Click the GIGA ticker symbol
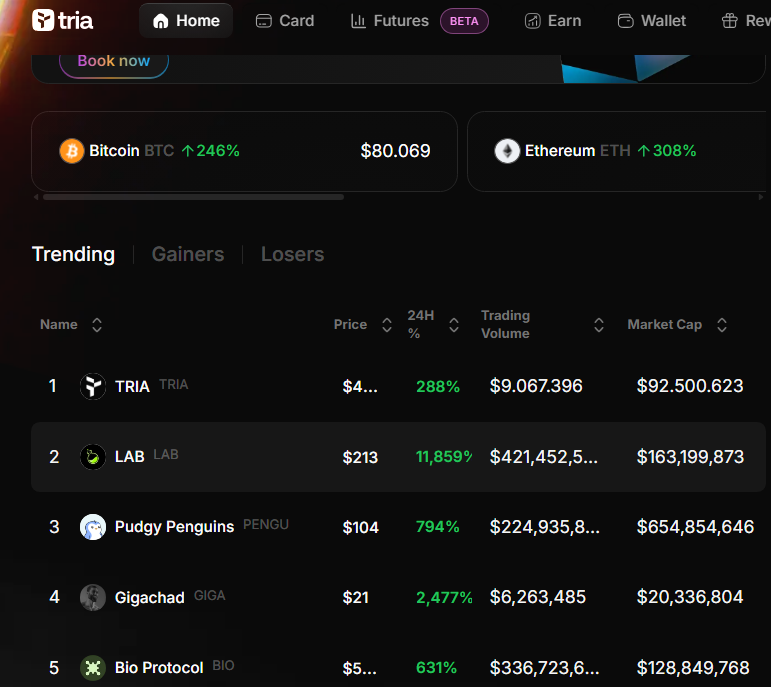Viewport: 771px width, 687px height. [x=209, y=596]
